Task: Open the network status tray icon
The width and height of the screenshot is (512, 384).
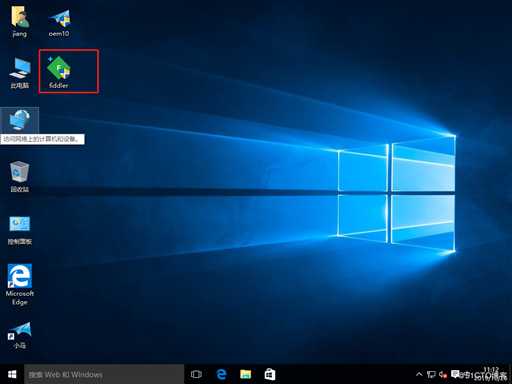Action: coord(431,374)
